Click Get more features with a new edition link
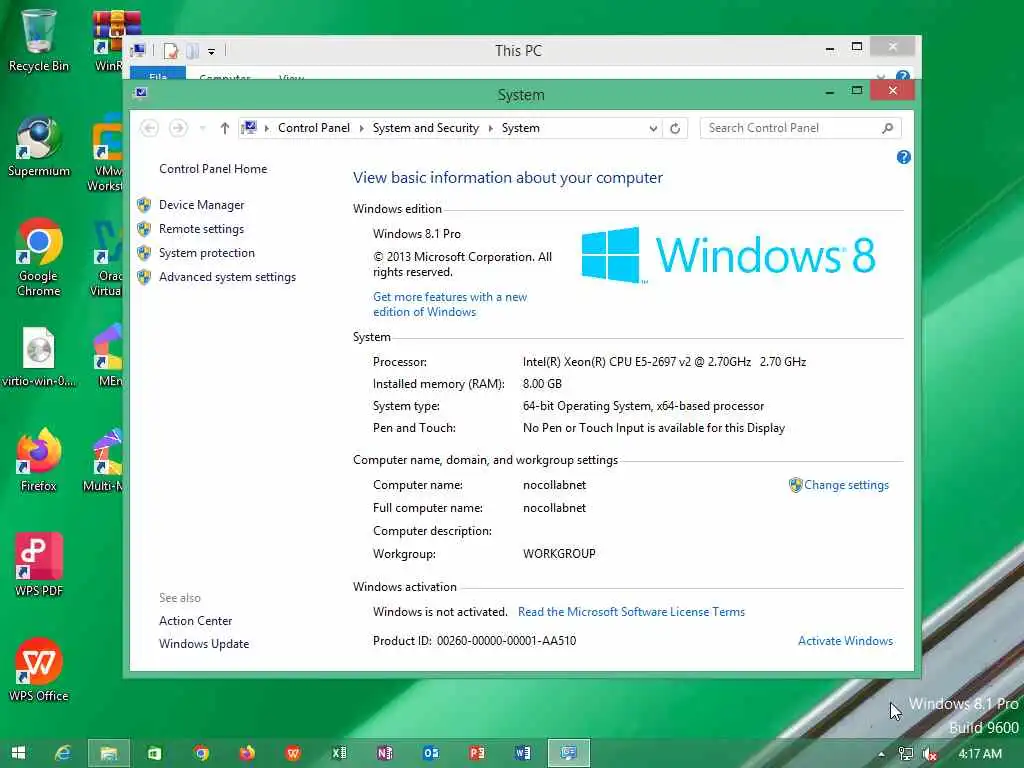Viewport: 1024px width, 768px height. point(450,304)
